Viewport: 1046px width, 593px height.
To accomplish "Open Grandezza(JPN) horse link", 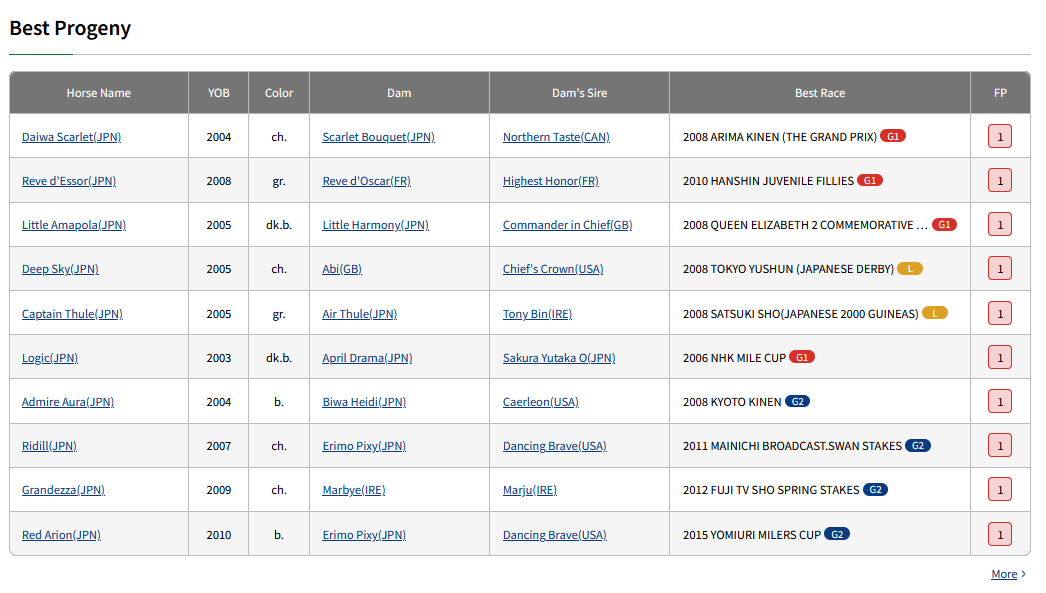I will pos(63,490).
